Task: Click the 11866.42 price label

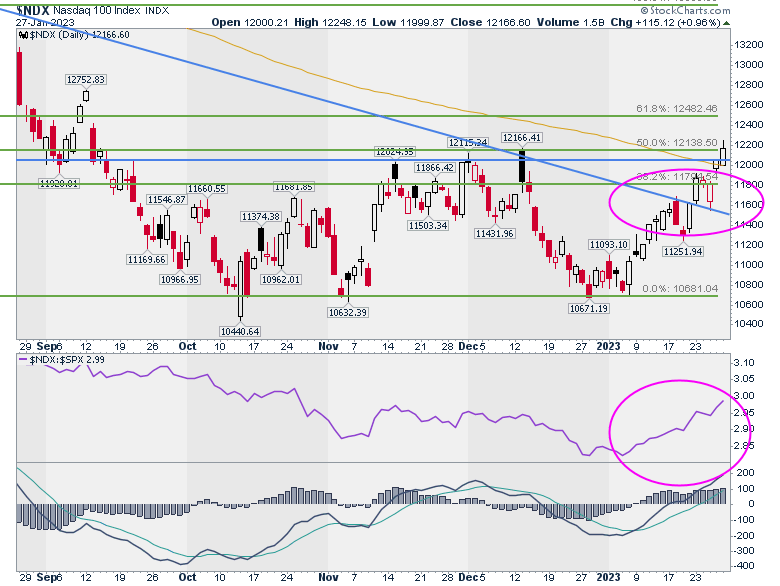Action: click(435, 168)
